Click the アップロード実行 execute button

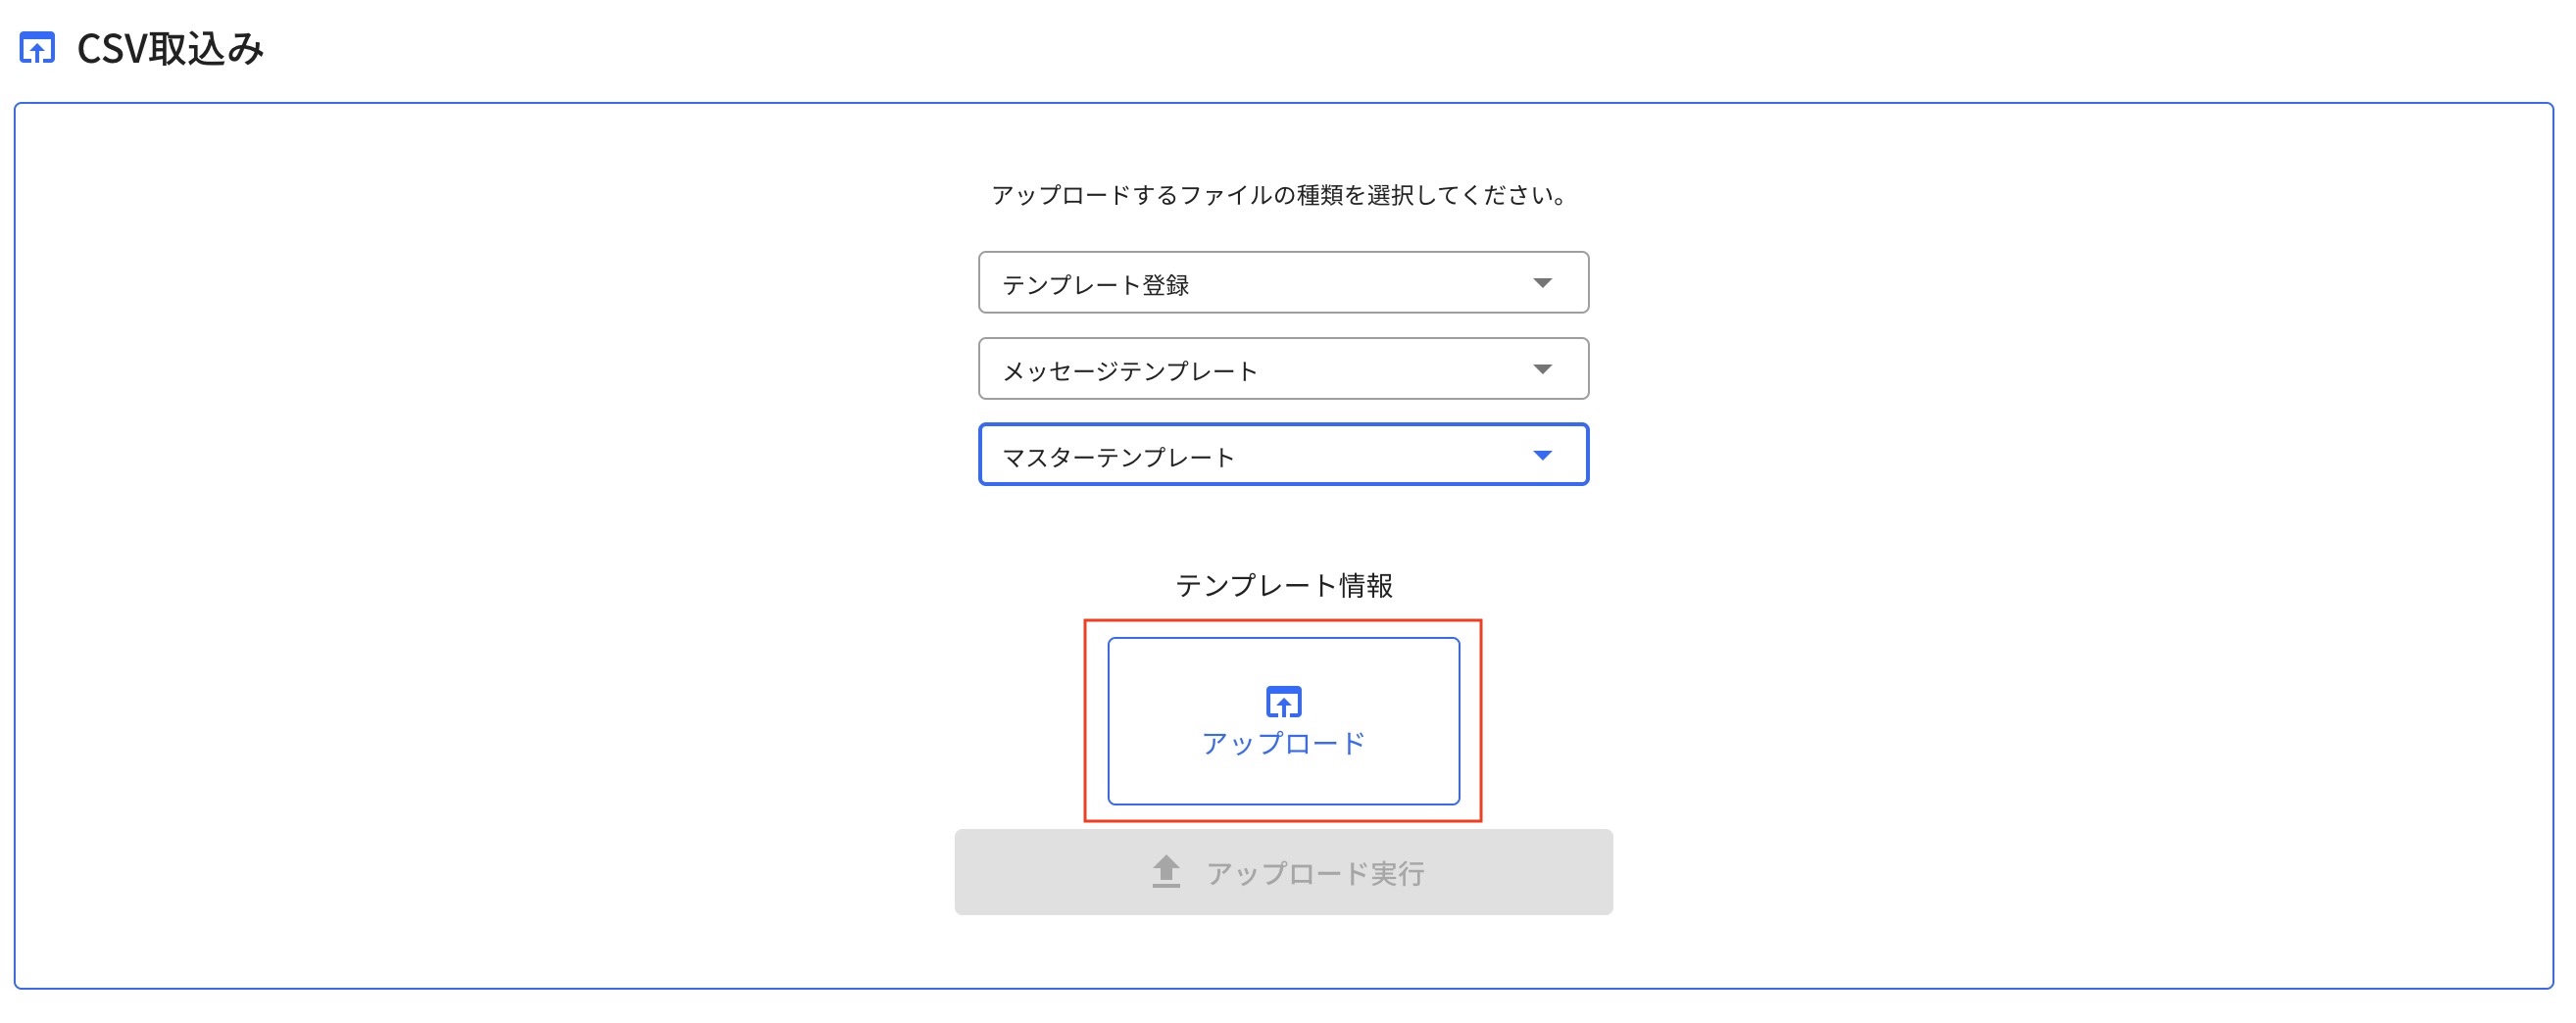click(1285, 874)
